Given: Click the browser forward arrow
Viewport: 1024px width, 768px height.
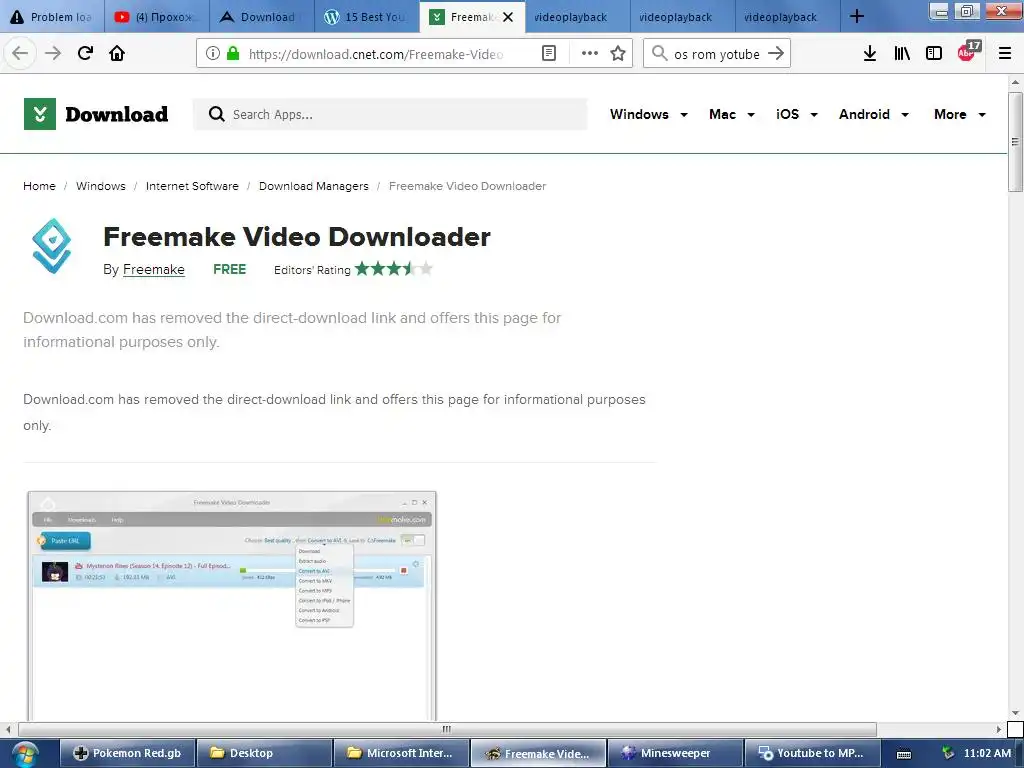Looking at the screenshot, I should [x=53, y=53].
